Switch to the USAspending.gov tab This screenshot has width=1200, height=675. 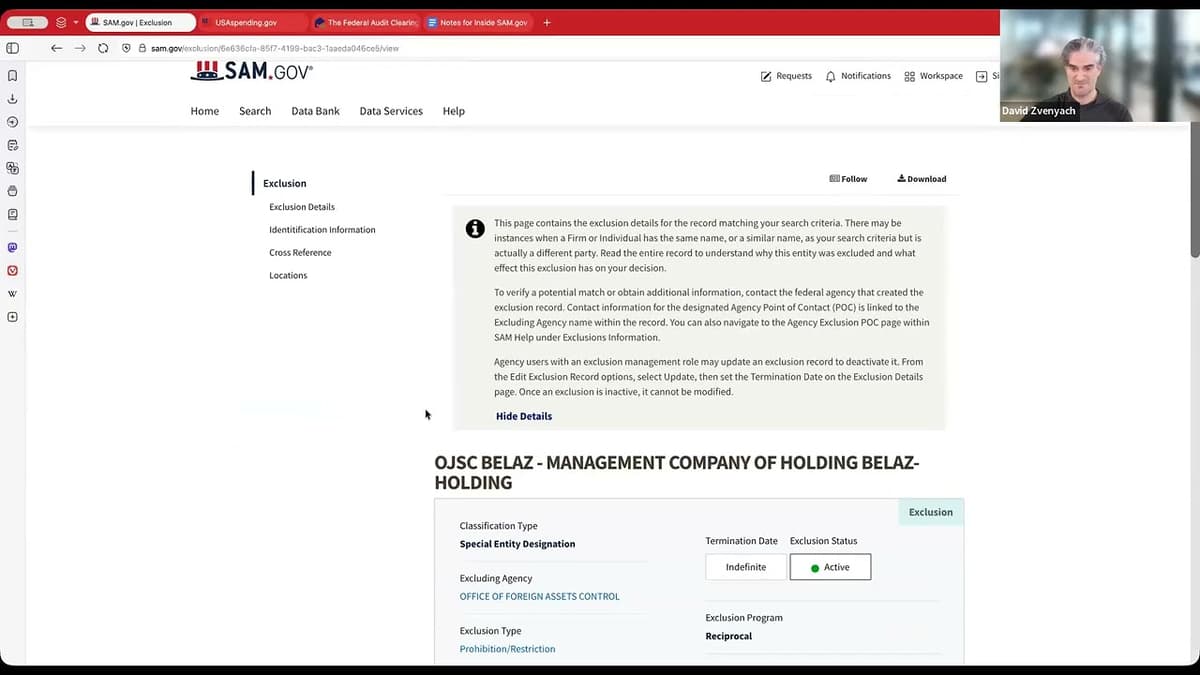pos(253,22)
